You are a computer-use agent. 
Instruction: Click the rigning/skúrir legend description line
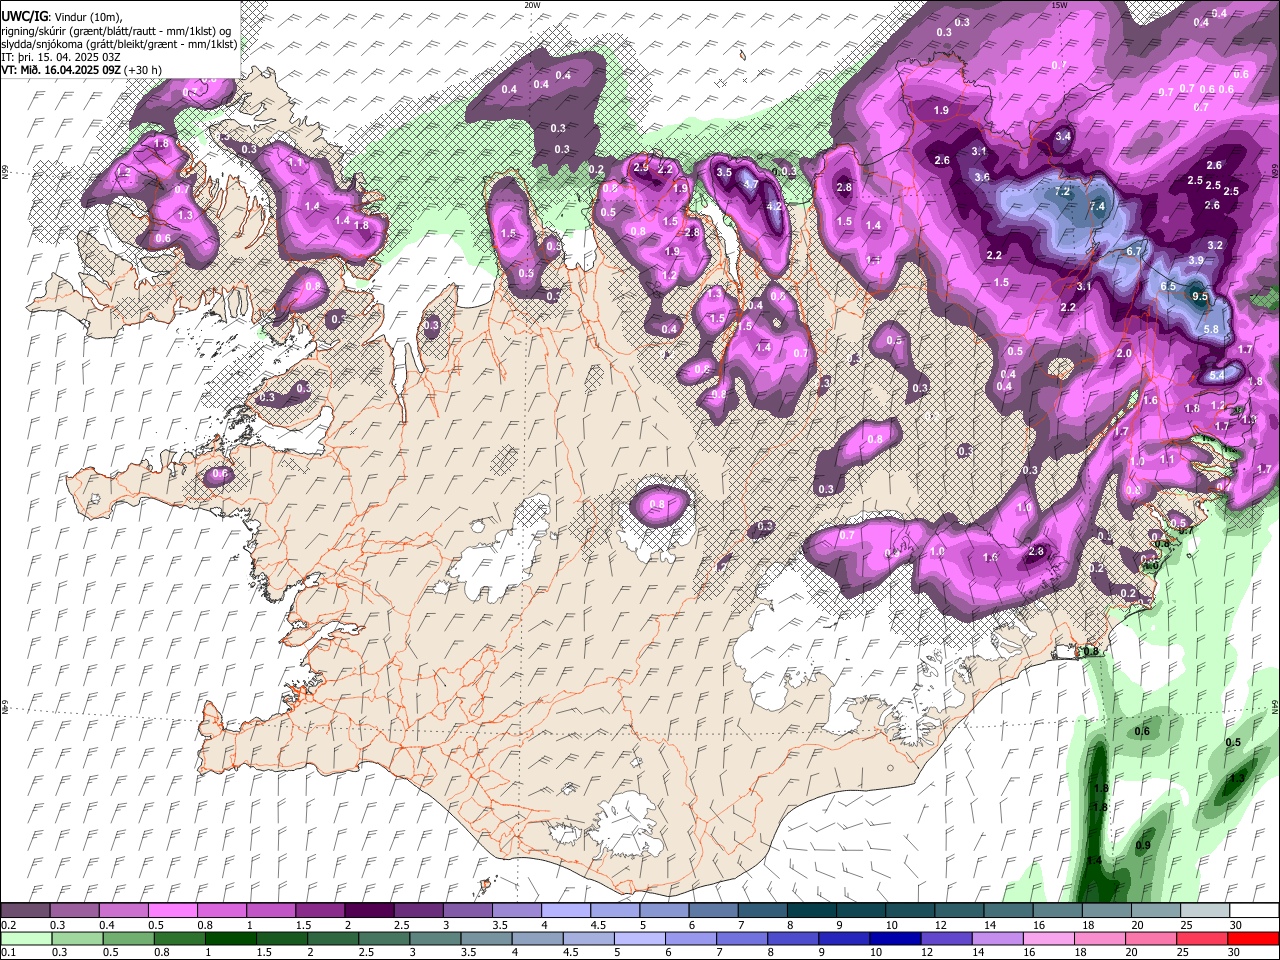click(115, 30)
